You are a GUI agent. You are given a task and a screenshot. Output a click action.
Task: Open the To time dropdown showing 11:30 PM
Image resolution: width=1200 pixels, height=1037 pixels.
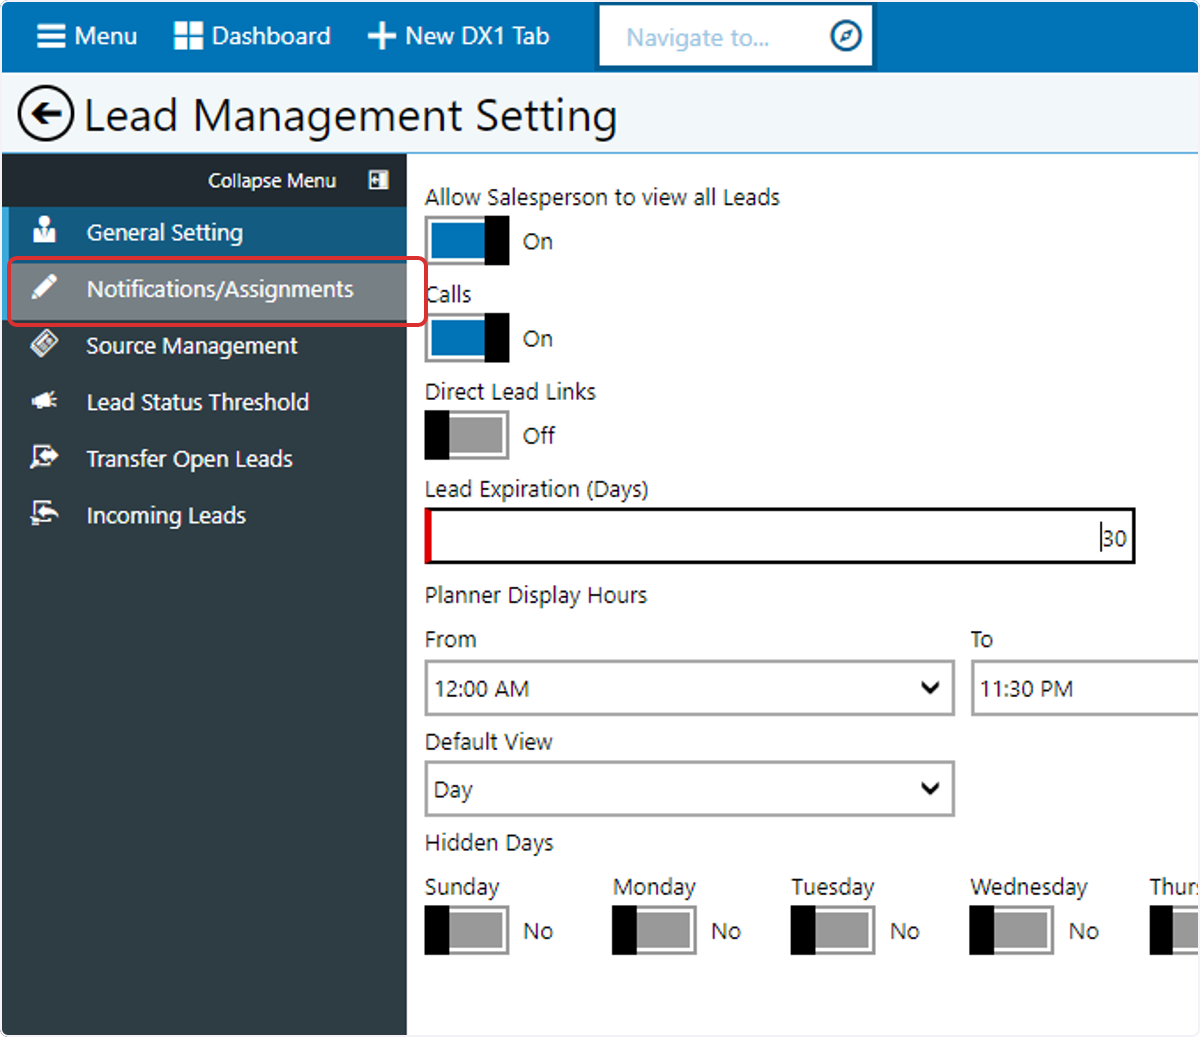tap(1085, 688)
